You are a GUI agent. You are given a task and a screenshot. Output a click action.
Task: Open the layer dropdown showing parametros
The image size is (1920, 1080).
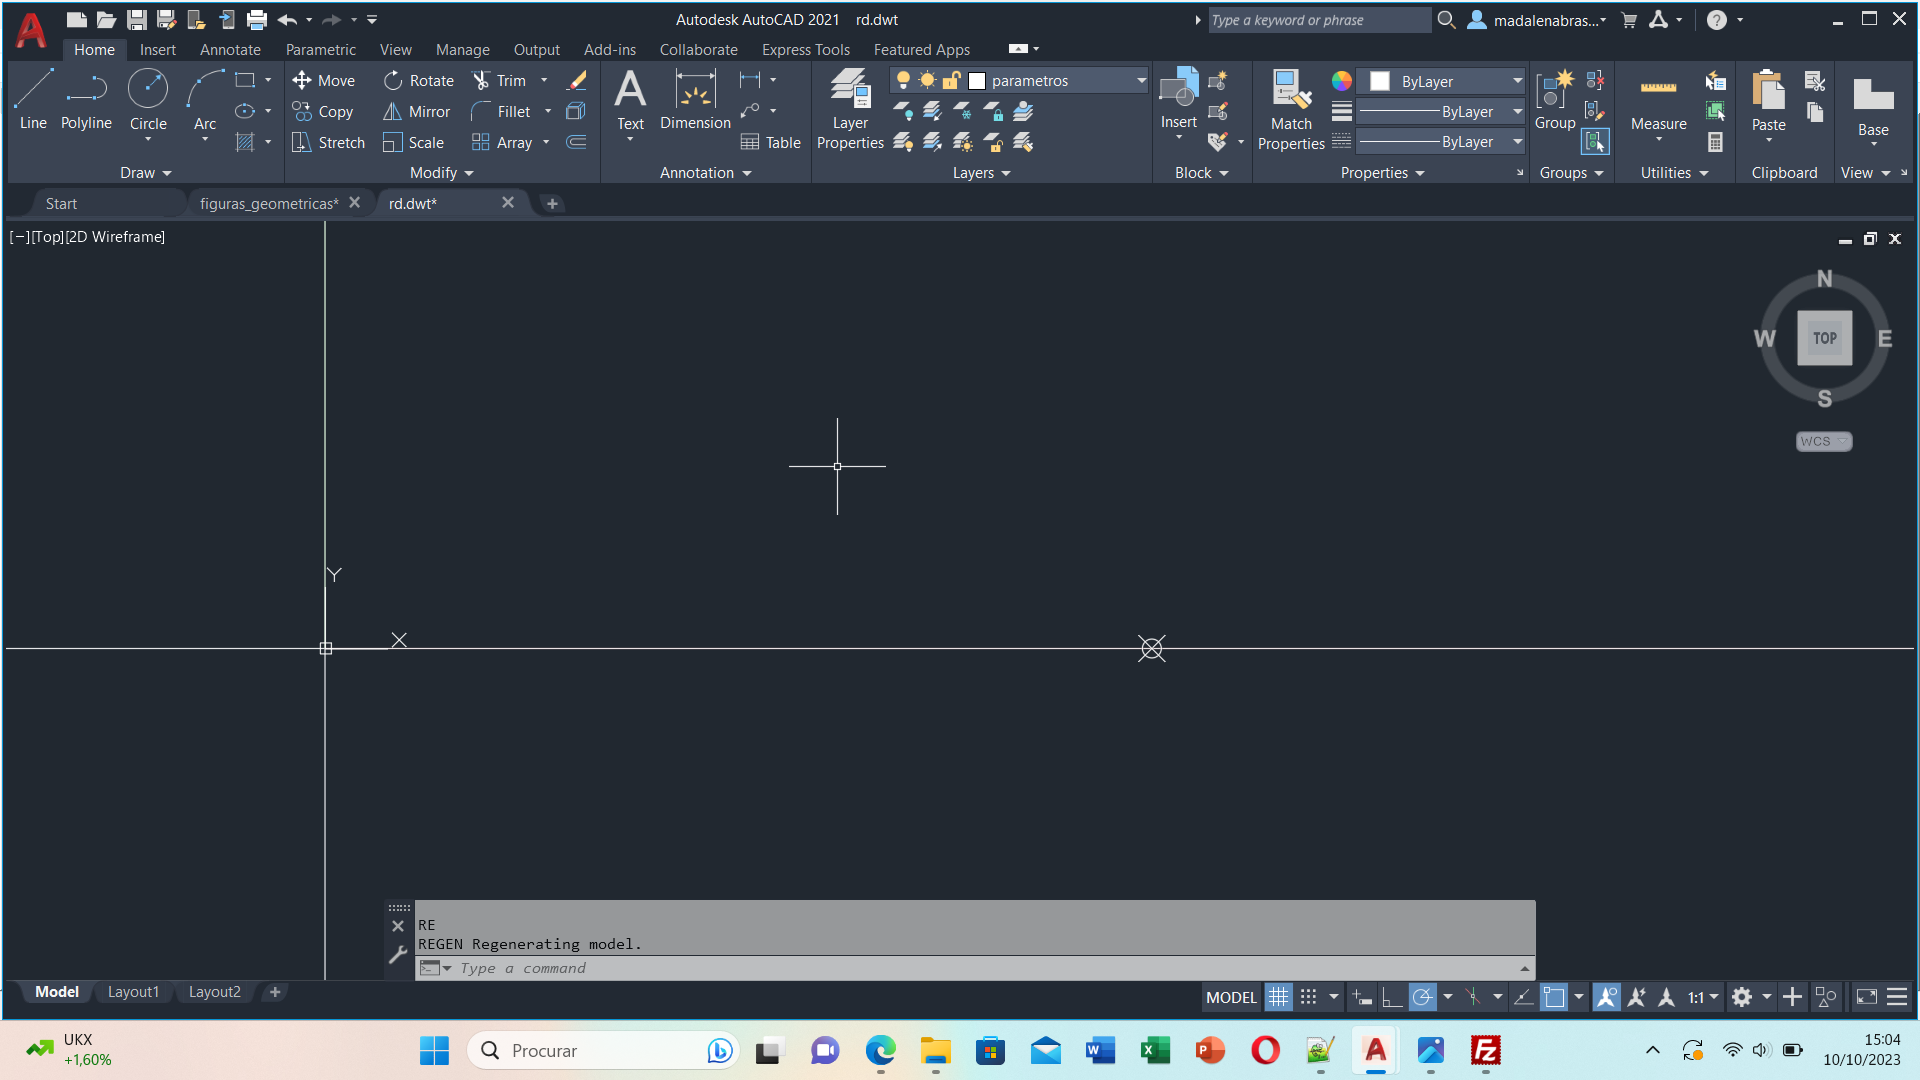coord(1019,80)
